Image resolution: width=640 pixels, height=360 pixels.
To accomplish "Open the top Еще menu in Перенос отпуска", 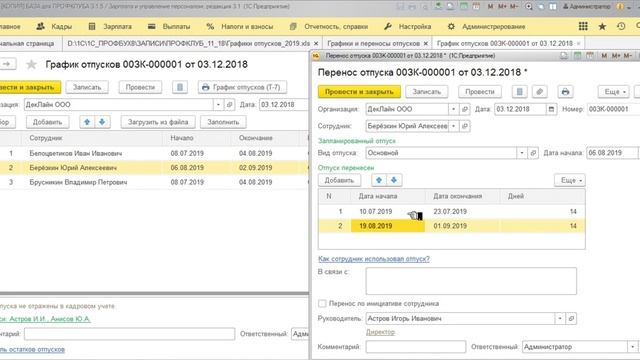I will 614,92.
